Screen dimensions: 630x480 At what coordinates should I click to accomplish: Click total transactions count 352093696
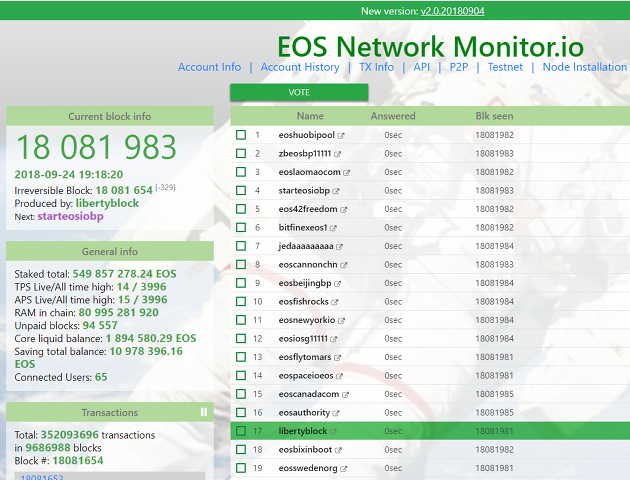coord(70,435)
